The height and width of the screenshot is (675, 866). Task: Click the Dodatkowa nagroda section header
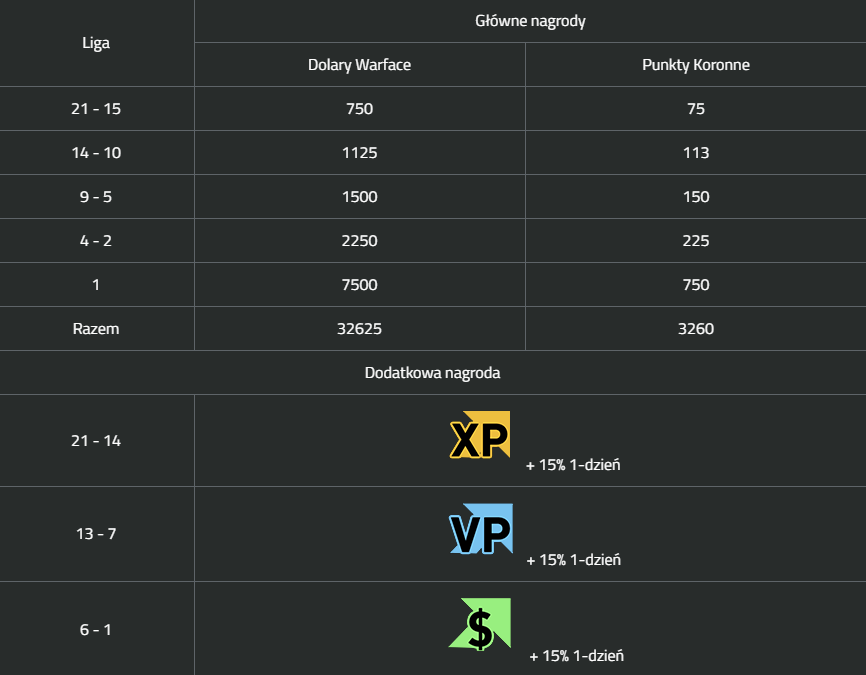coord(433,373)
